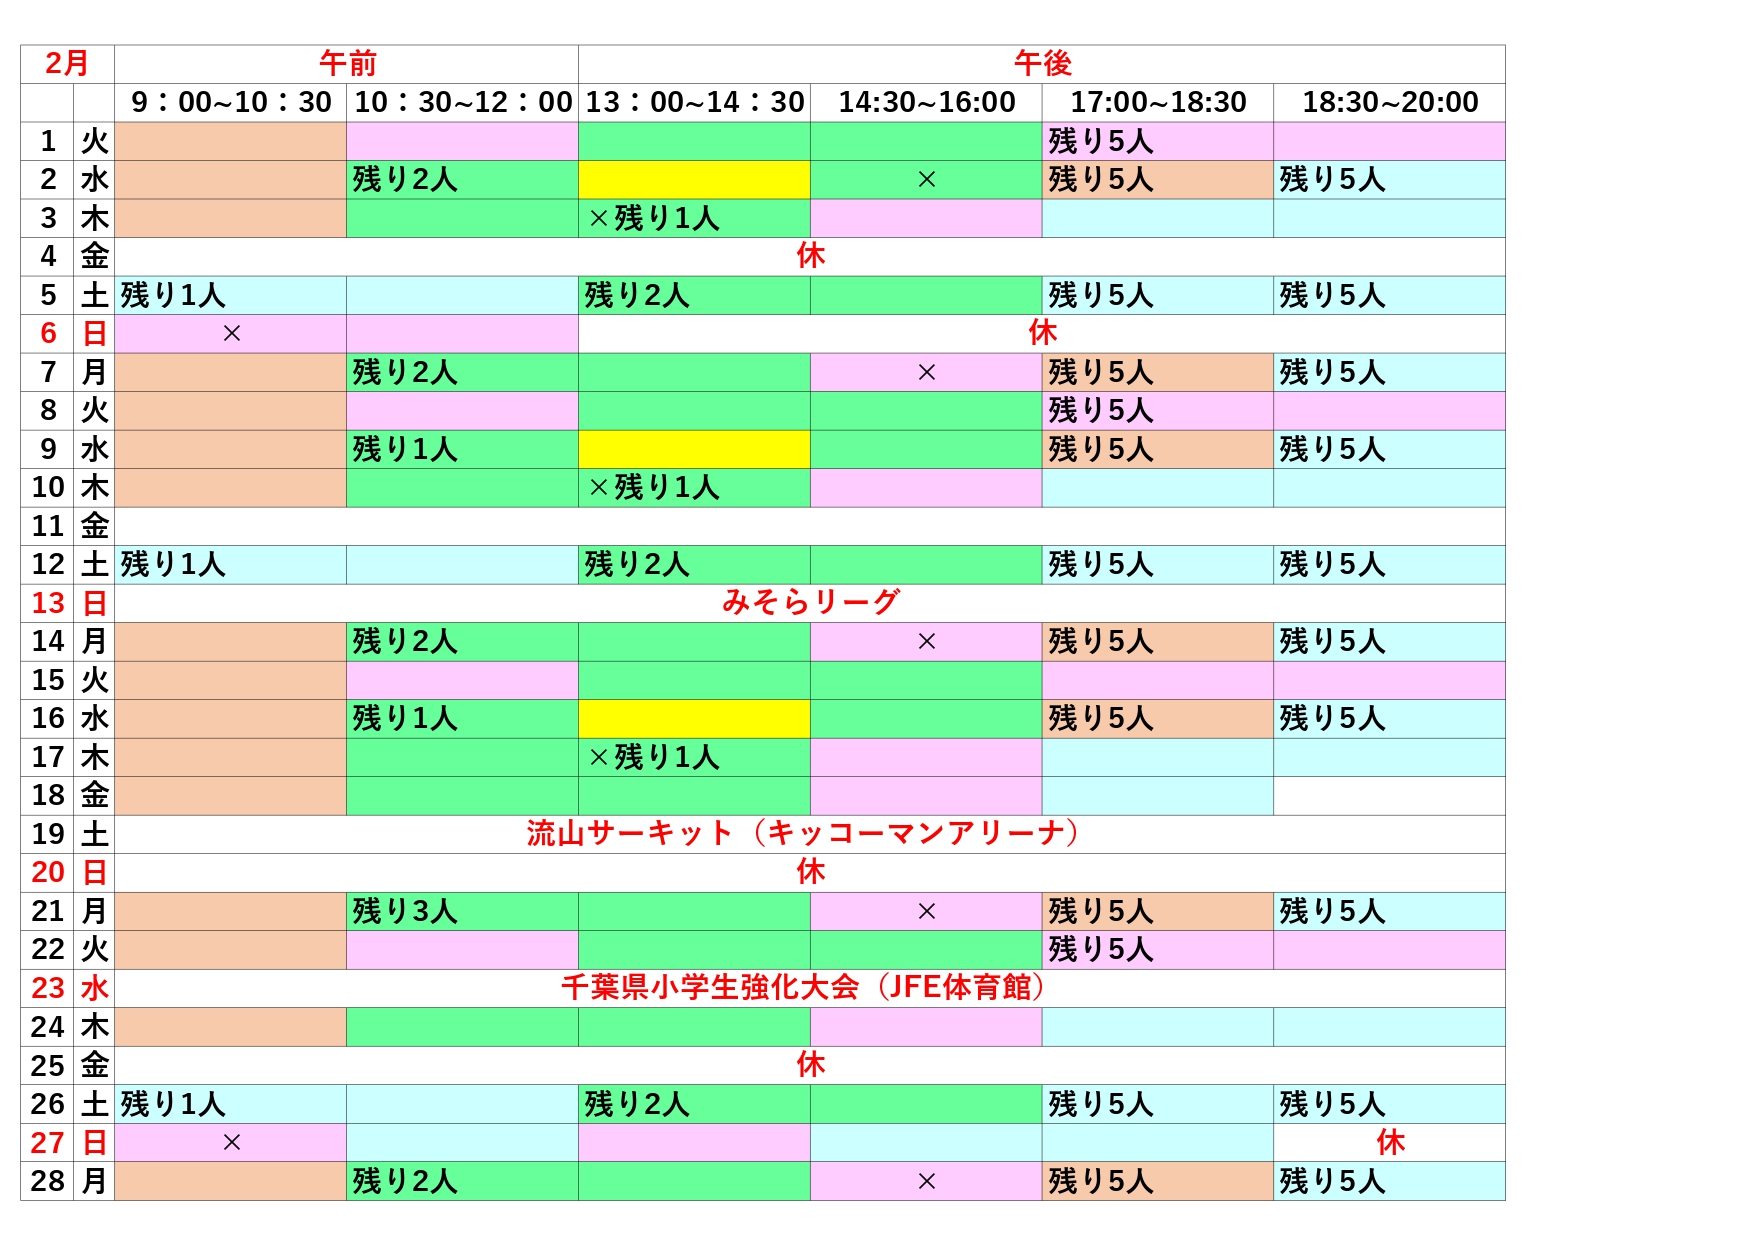Click the × mark on Sunday the 6th
1754x1240 pixels.
(231, 334)
